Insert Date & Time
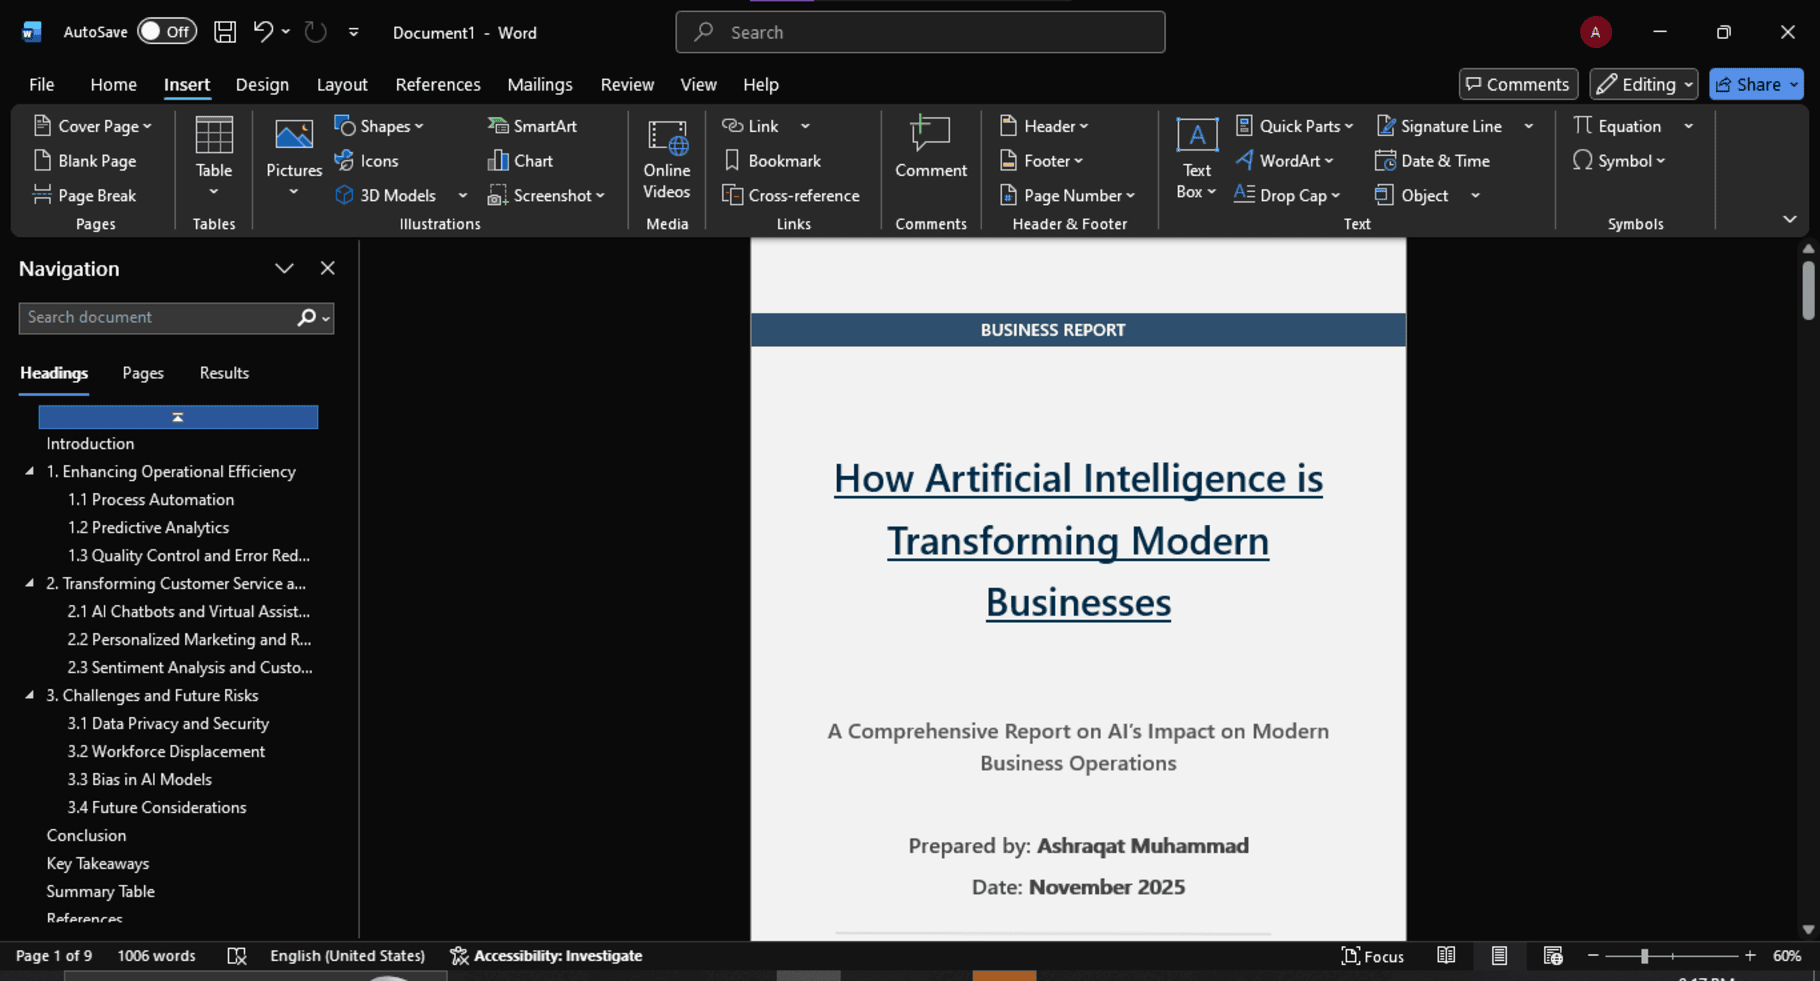1820x981 pixels. 1432,161
